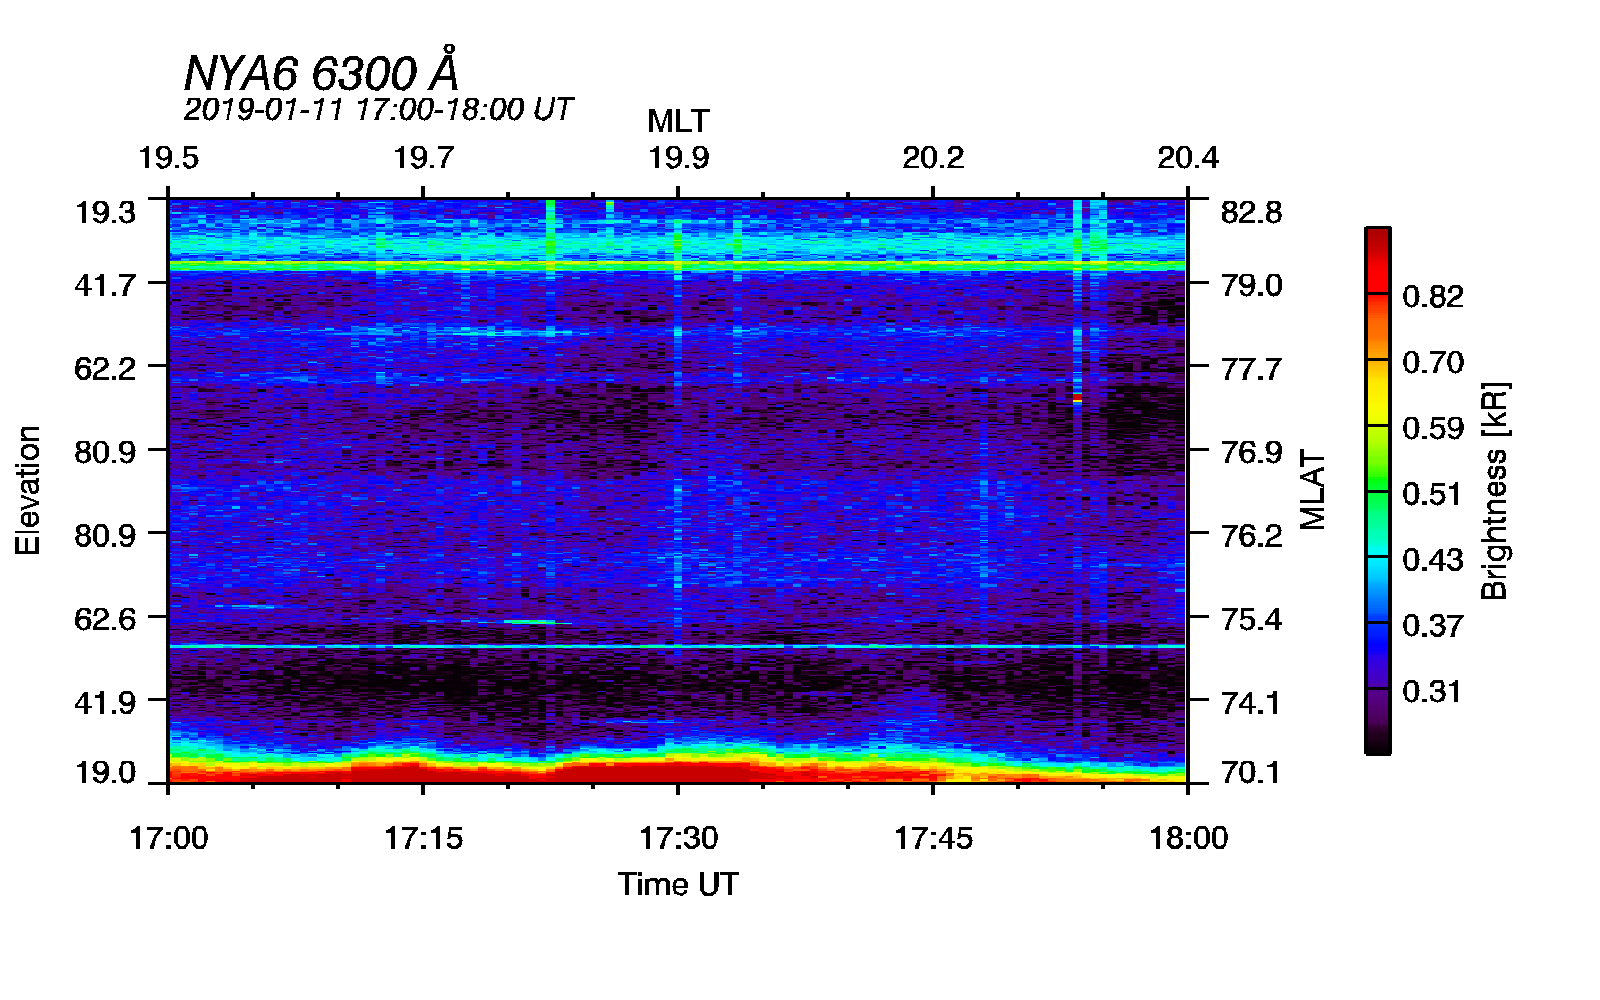
Task: Click the "Elevation" axis label
Action: point(28,490)
